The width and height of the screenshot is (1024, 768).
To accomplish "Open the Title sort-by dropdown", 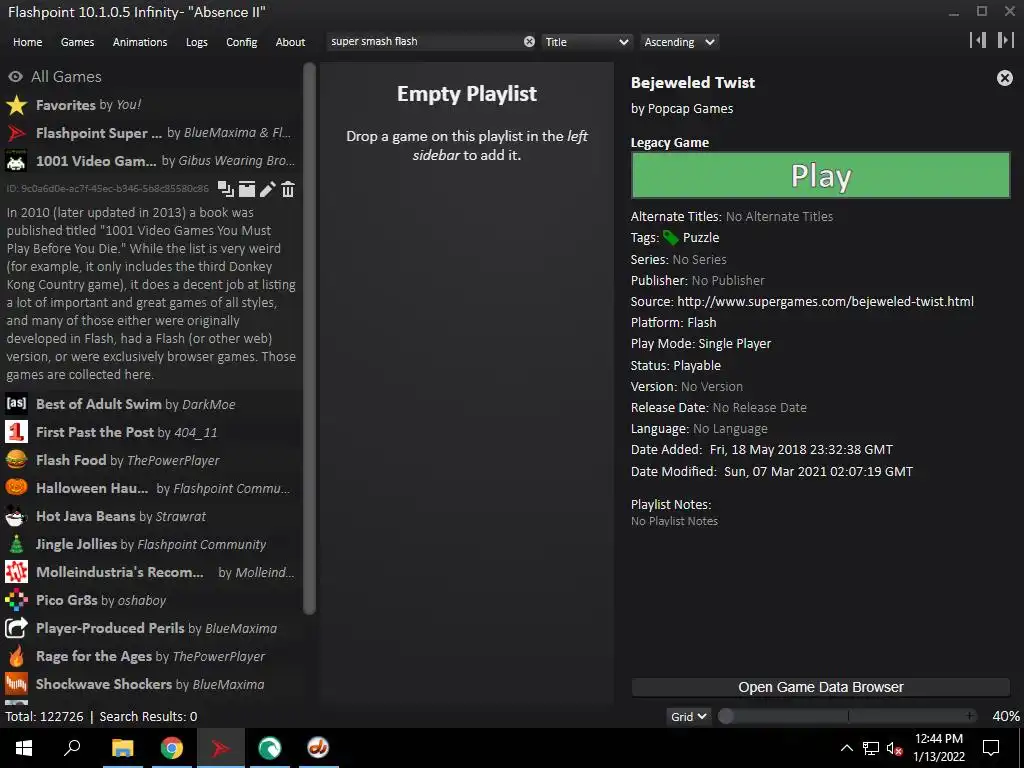I will pos(586,42).
